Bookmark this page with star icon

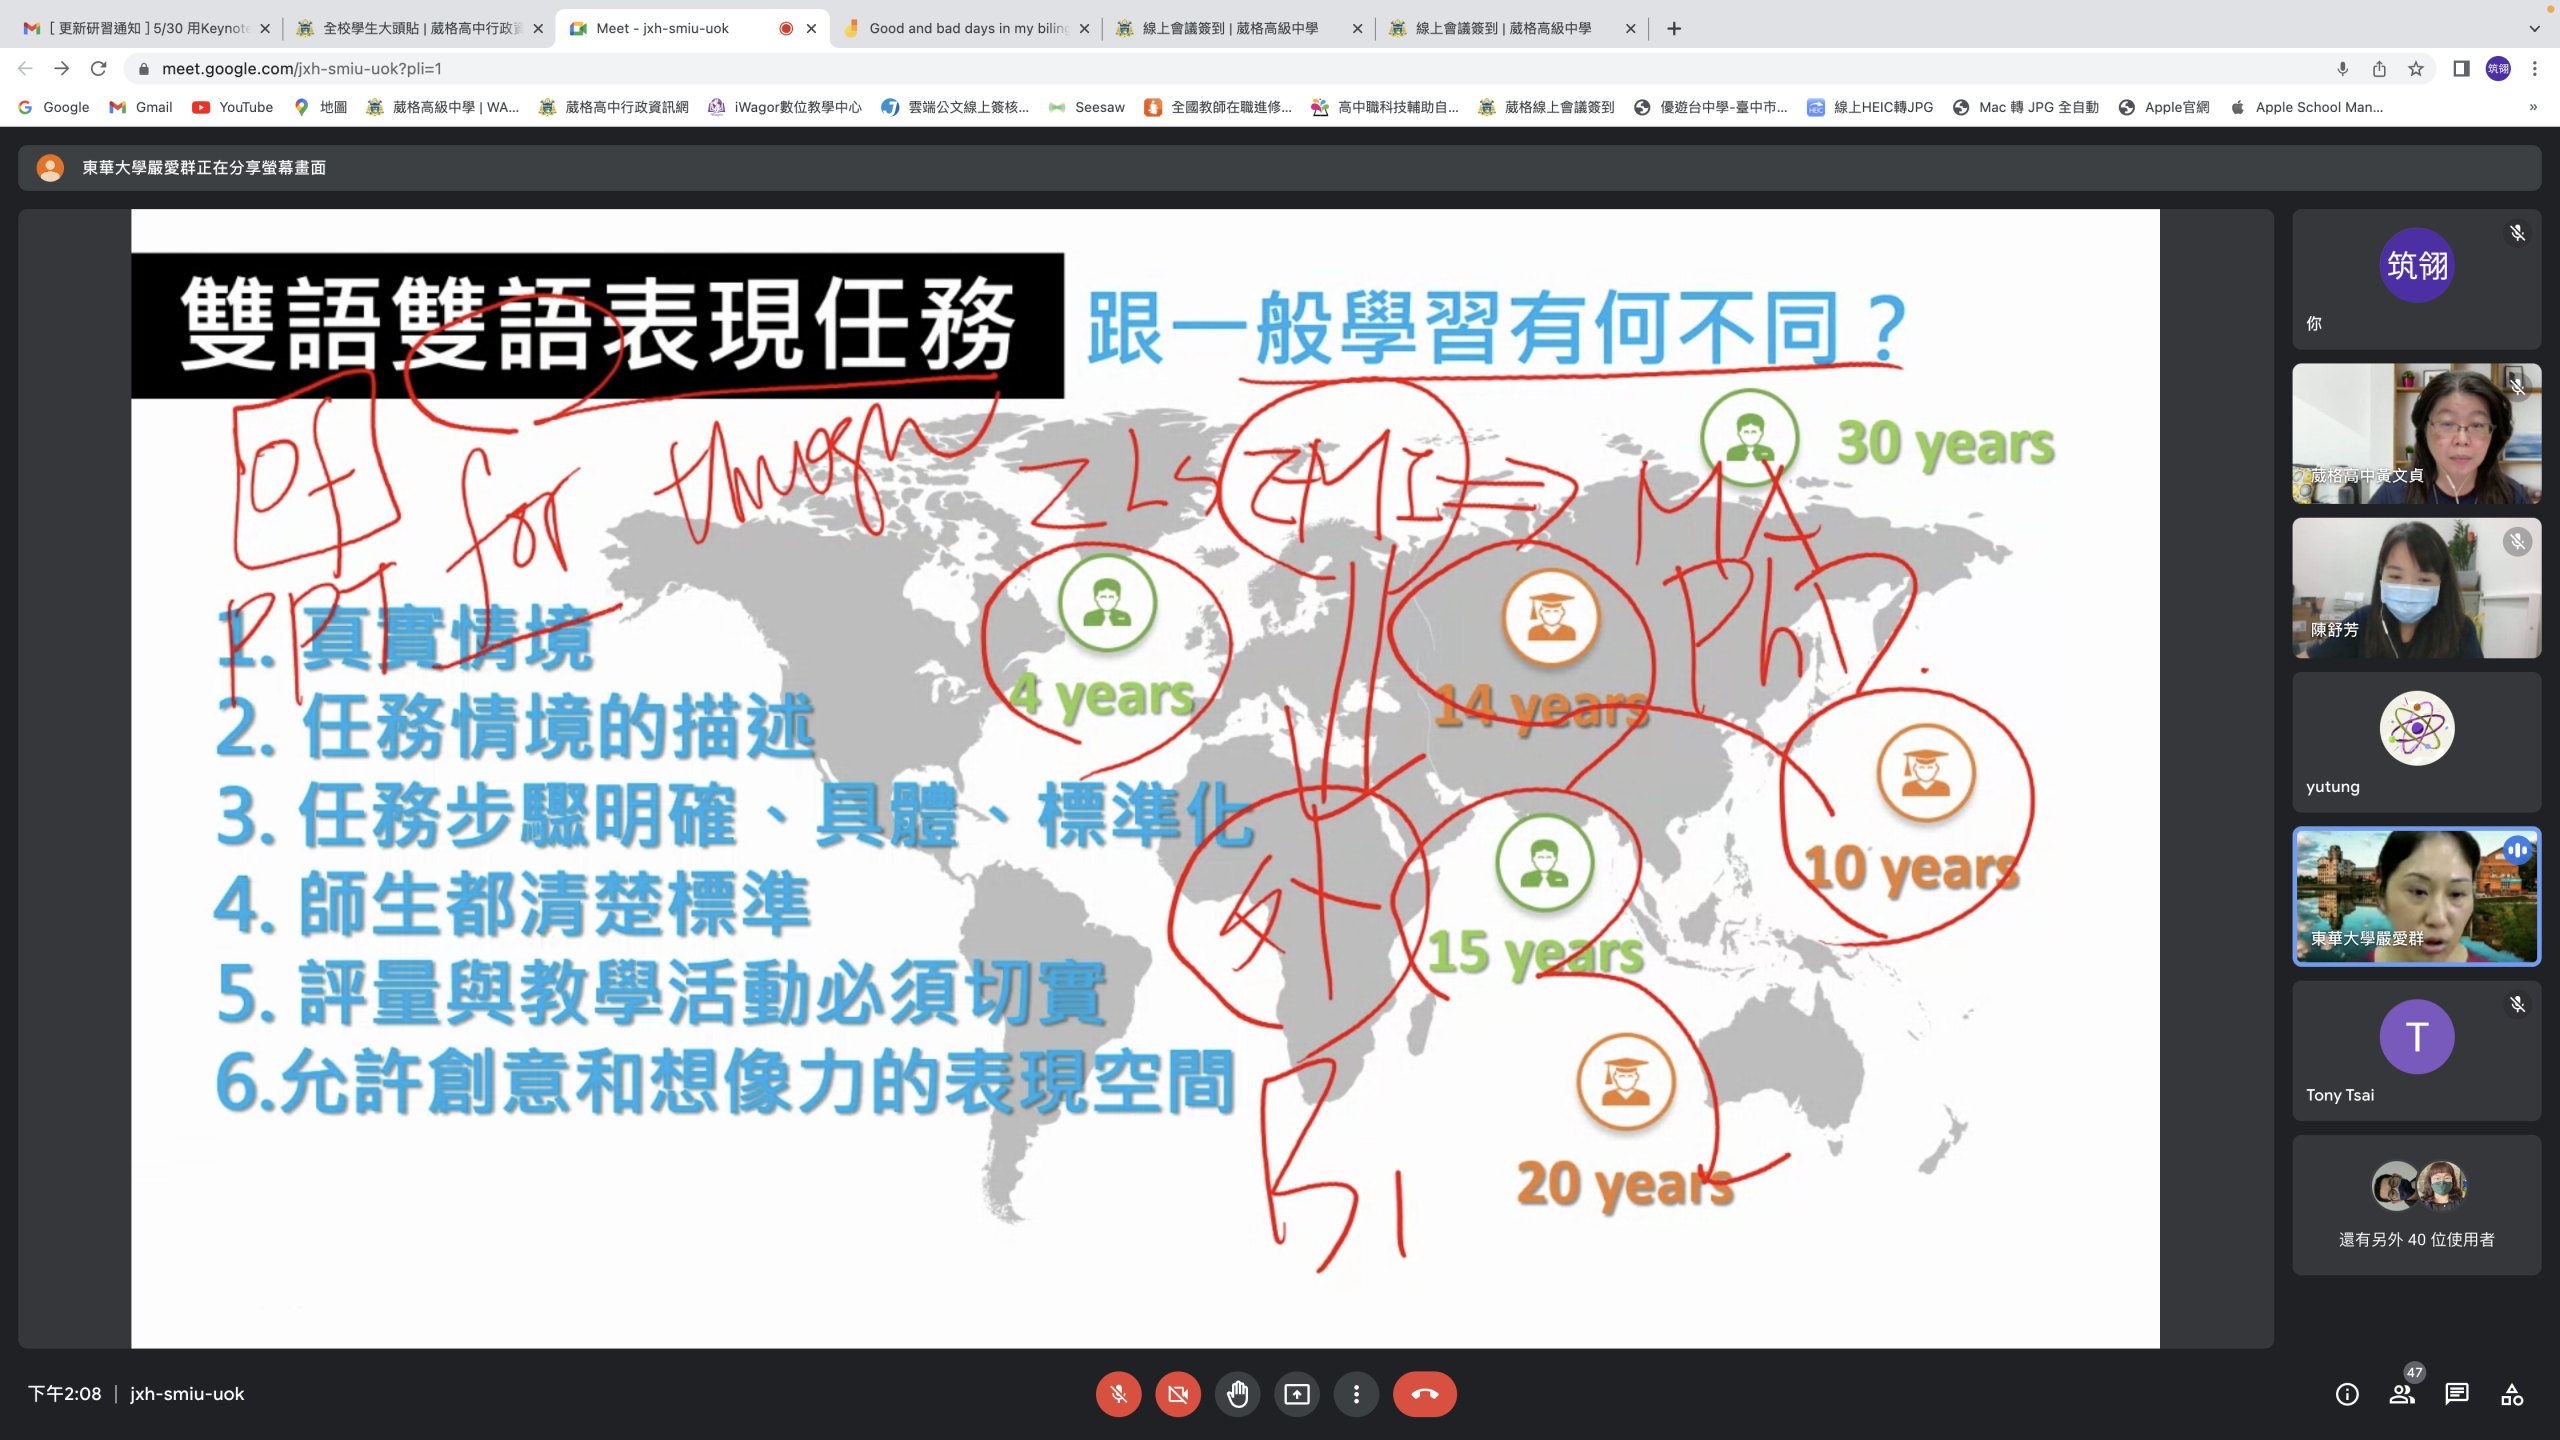(x=2416, y=69)
